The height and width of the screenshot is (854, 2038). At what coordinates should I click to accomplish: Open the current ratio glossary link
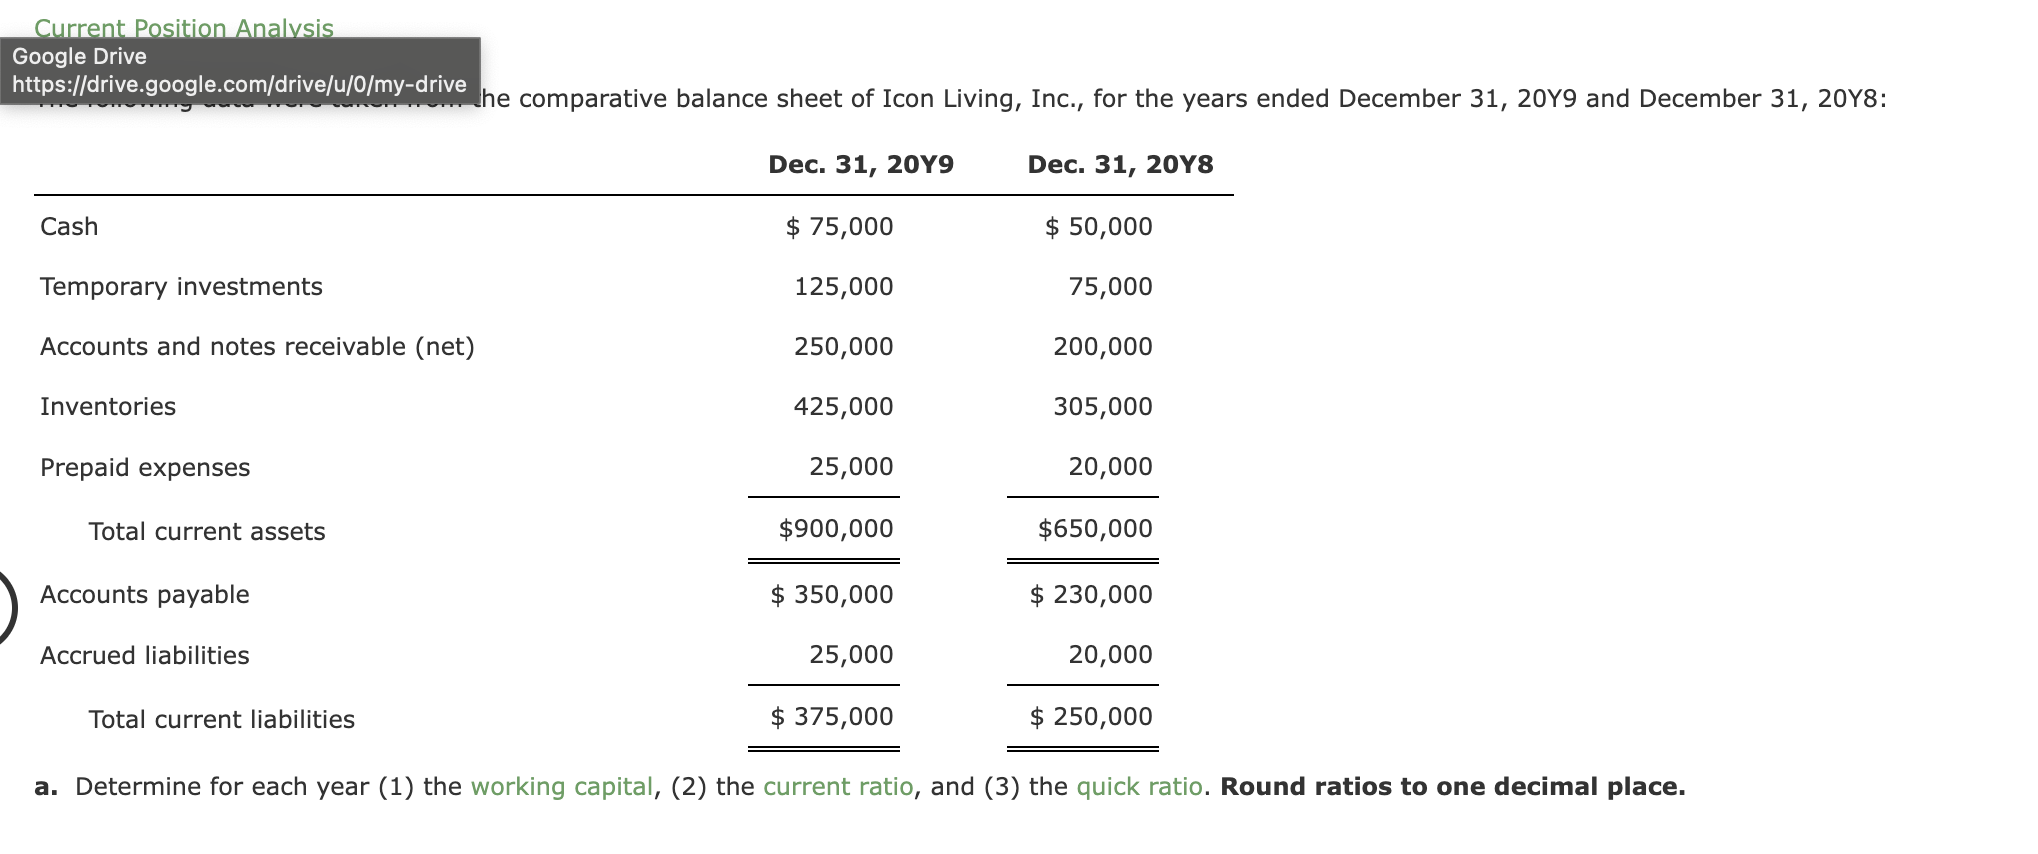tap(838, 787)
